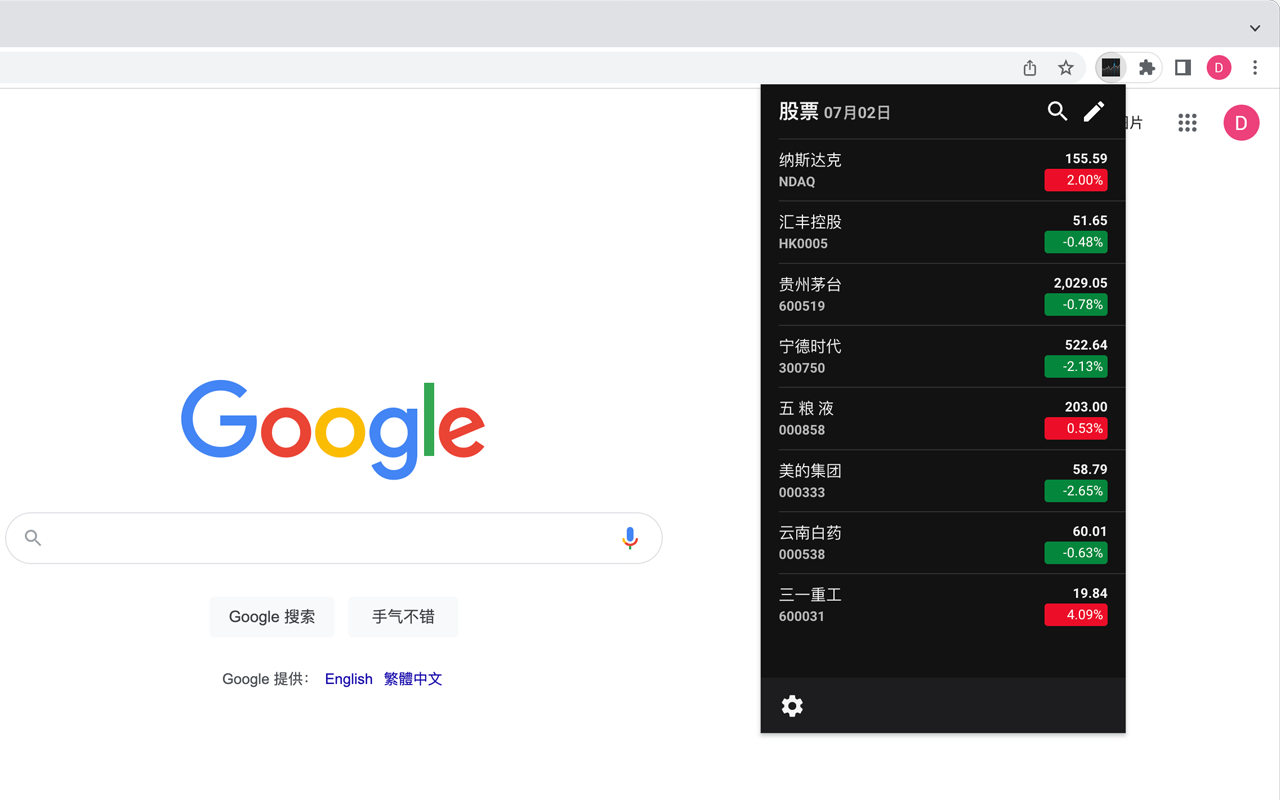Switch Google language to English
1280x800 pixels.
[348, 679]
